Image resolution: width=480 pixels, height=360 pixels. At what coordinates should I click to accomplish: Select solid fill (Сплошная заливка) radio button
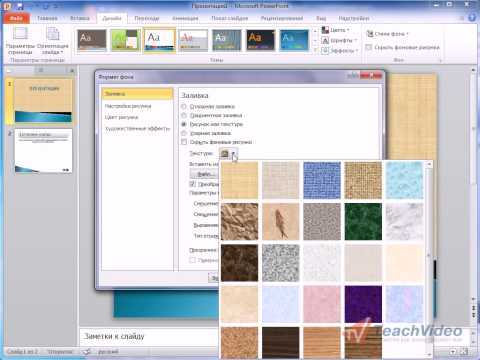[184, 106]
